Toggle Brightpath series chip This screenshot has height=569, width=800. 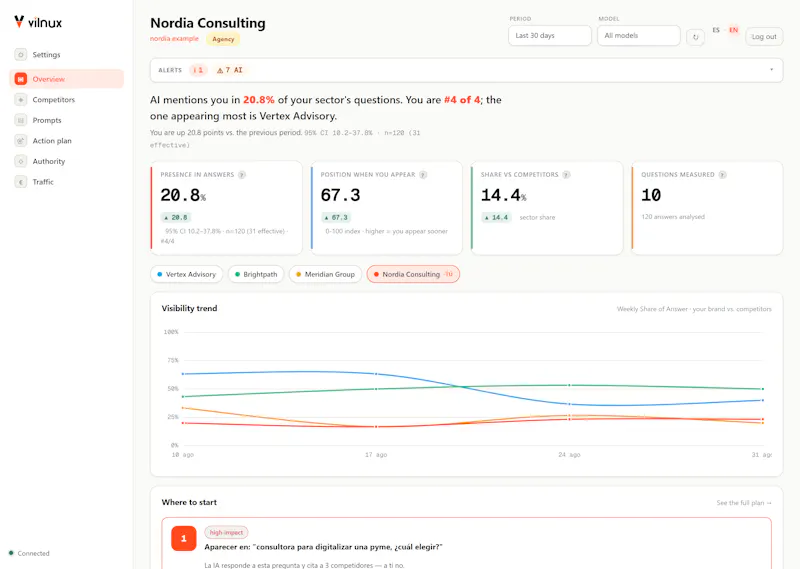[x=256, y=274]
